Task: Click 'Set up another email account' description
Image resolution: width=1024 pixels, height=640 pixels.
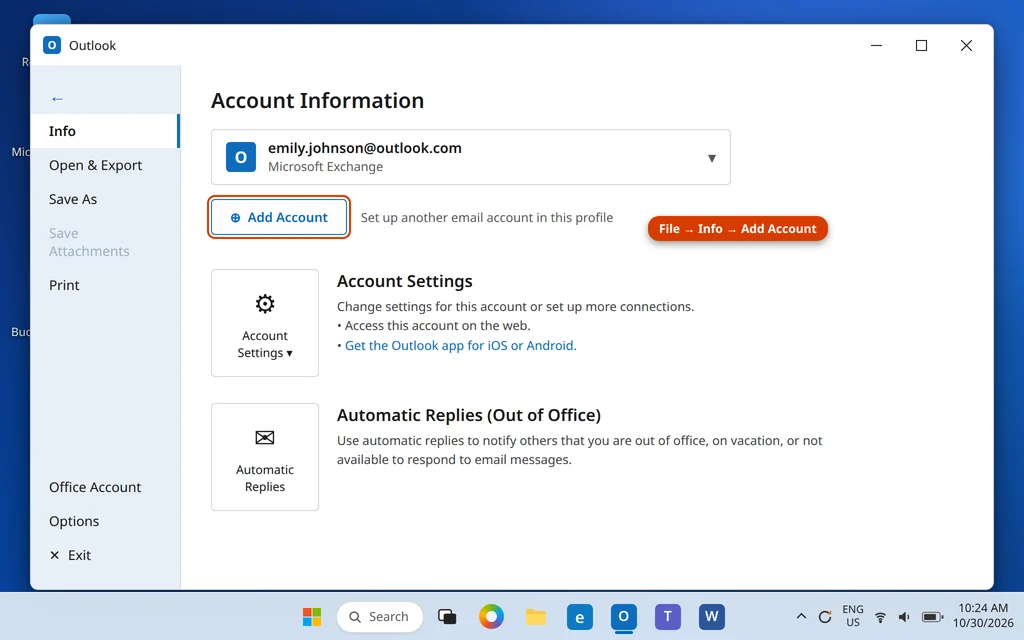Action: click(487, 217)
